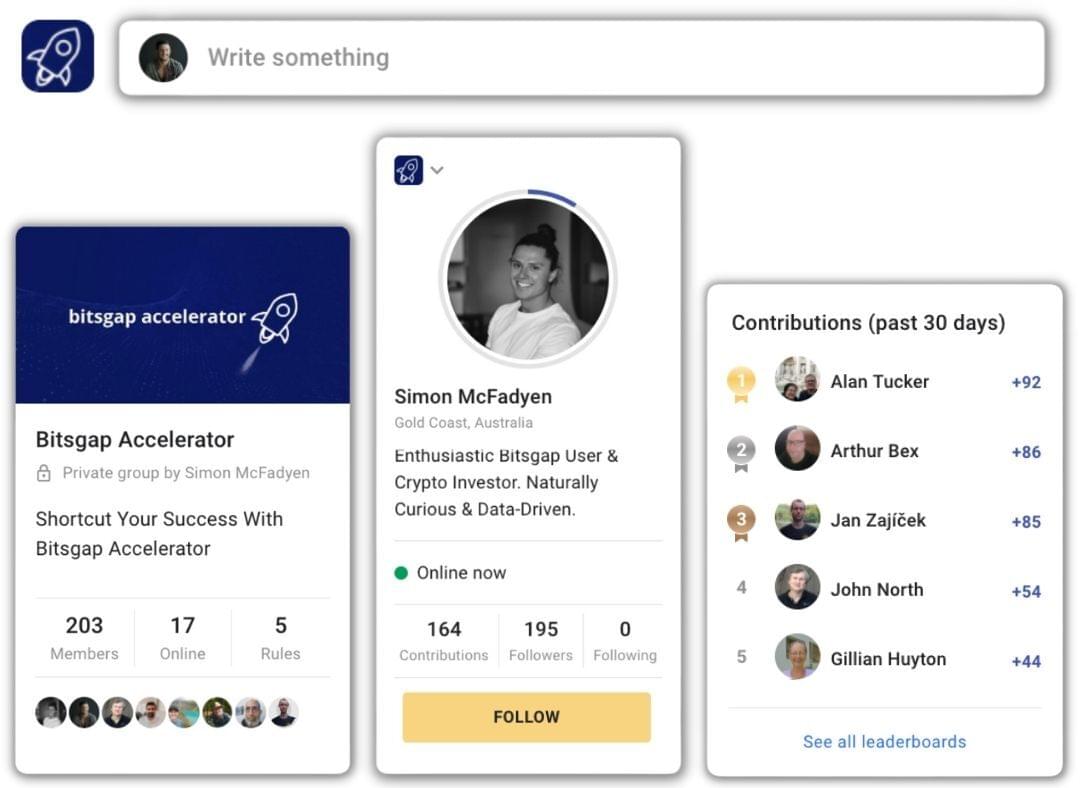This screenshot has height=788, width=1080.
Task: Click the small rocket icon on profile card
Action: point(408,170)
